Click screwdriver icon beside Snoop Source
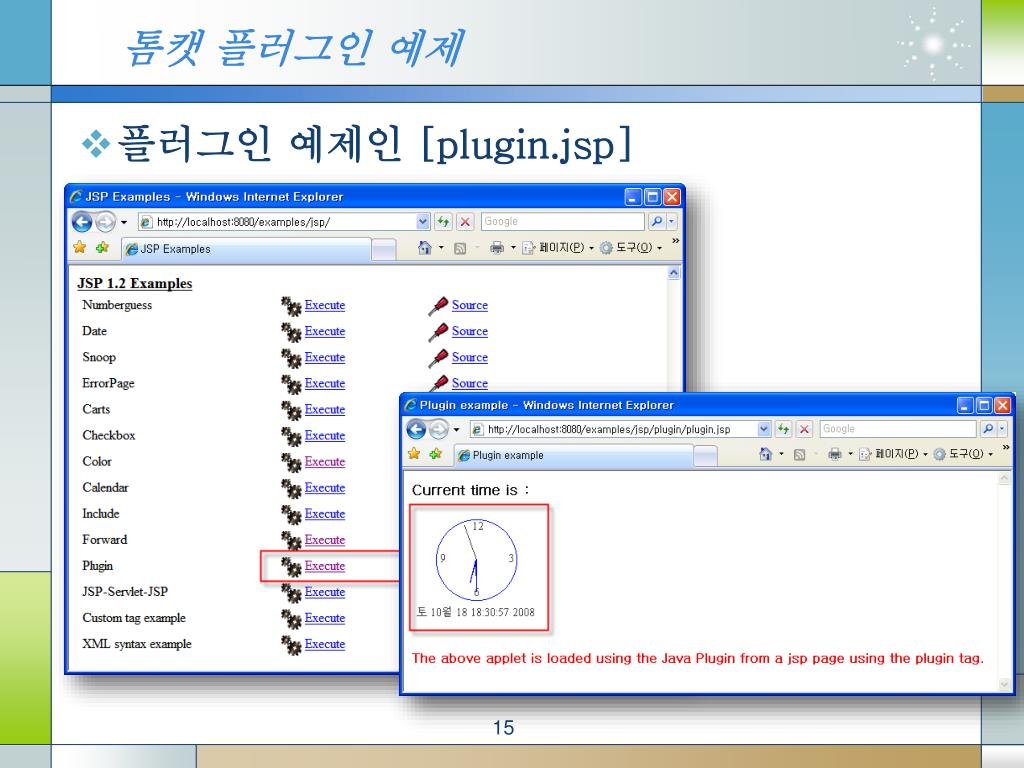Image resolution: width=1024 pixels, height=768 pixels. [x=438, y=358]
